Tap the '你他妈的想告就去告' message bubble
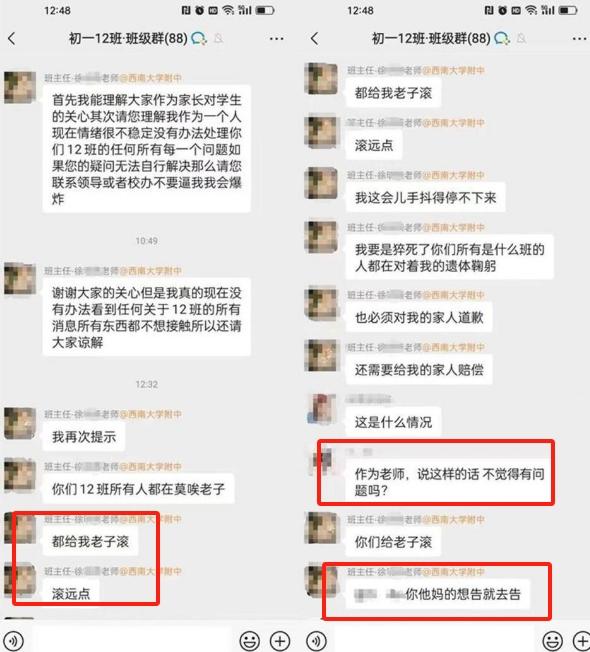This screenshot has height=652, width=590. click(x=437, y=594)
